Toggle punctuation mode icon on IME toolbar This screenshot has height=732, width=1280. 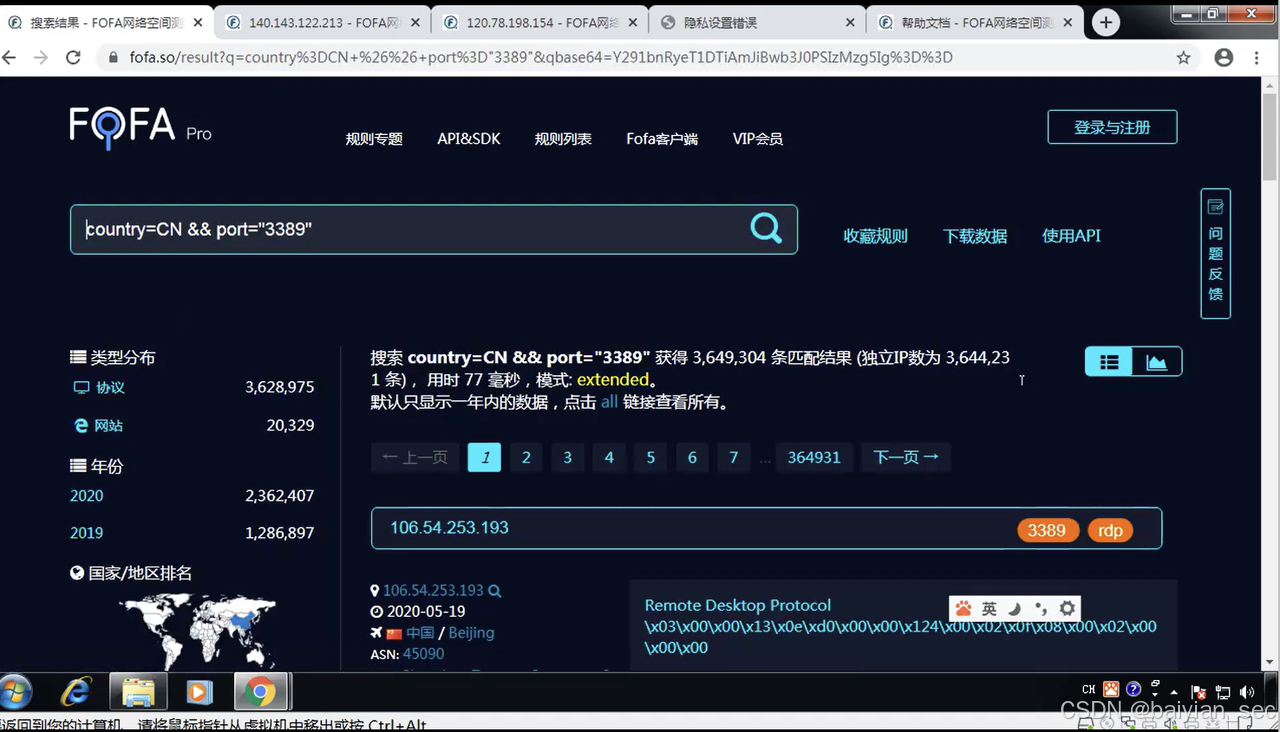(x=1041, y=608)
